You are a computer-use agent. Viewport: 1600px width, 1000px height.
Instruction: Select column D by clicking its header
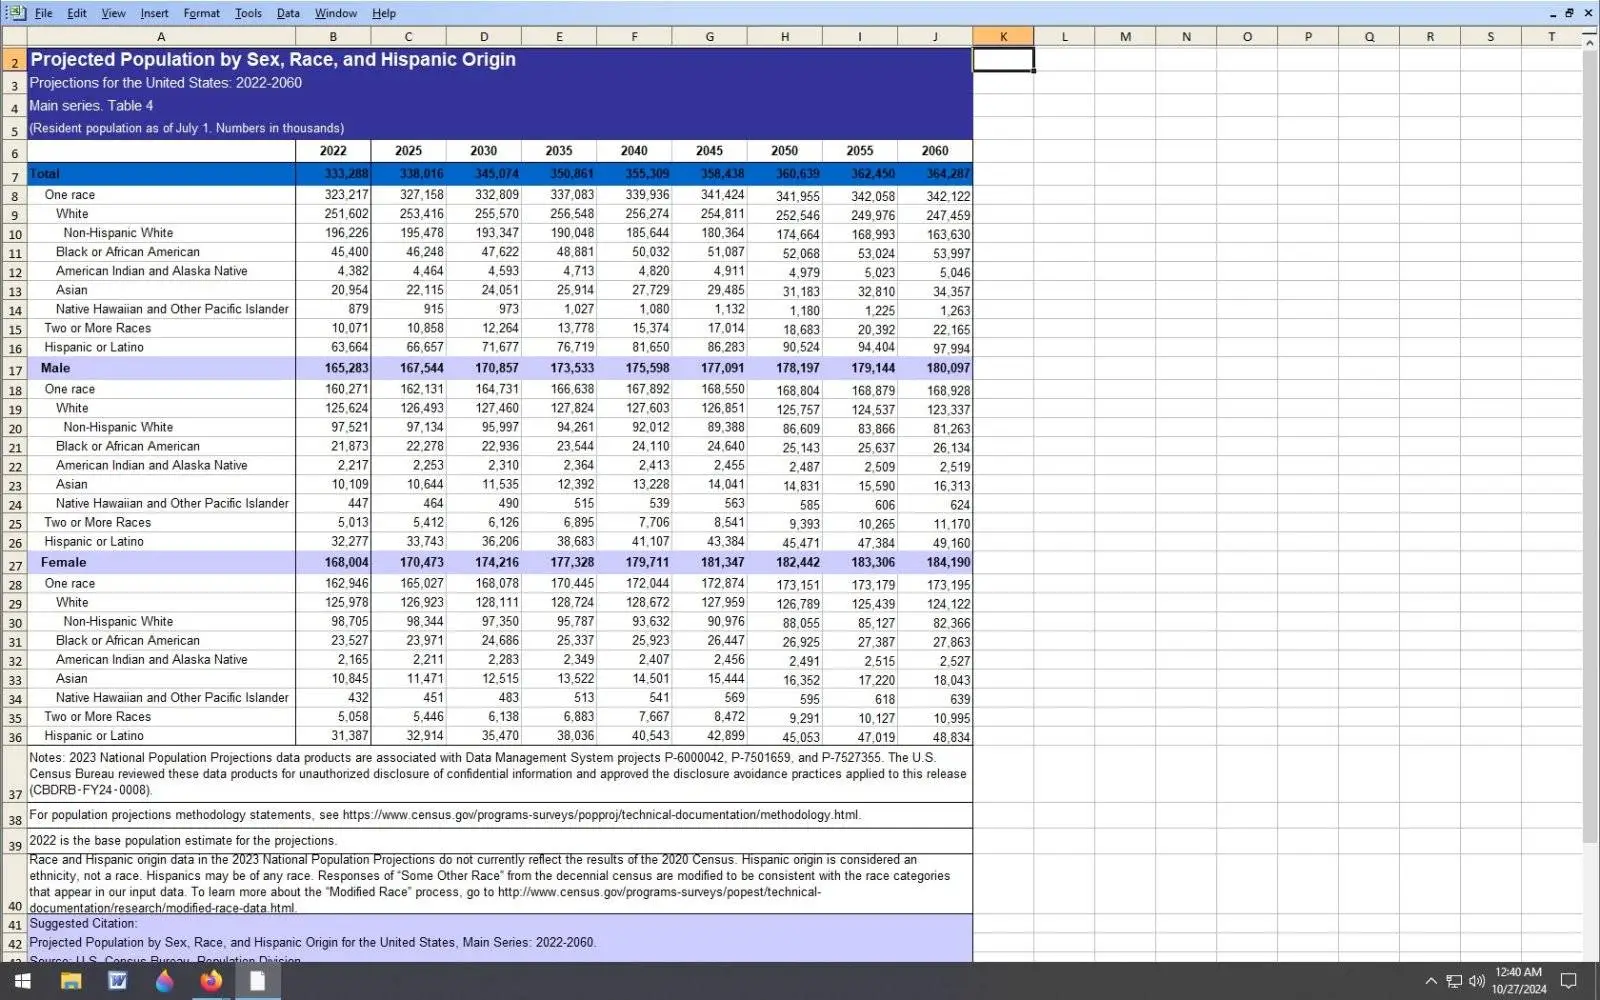pyautogui.click(x=484, y=36)
